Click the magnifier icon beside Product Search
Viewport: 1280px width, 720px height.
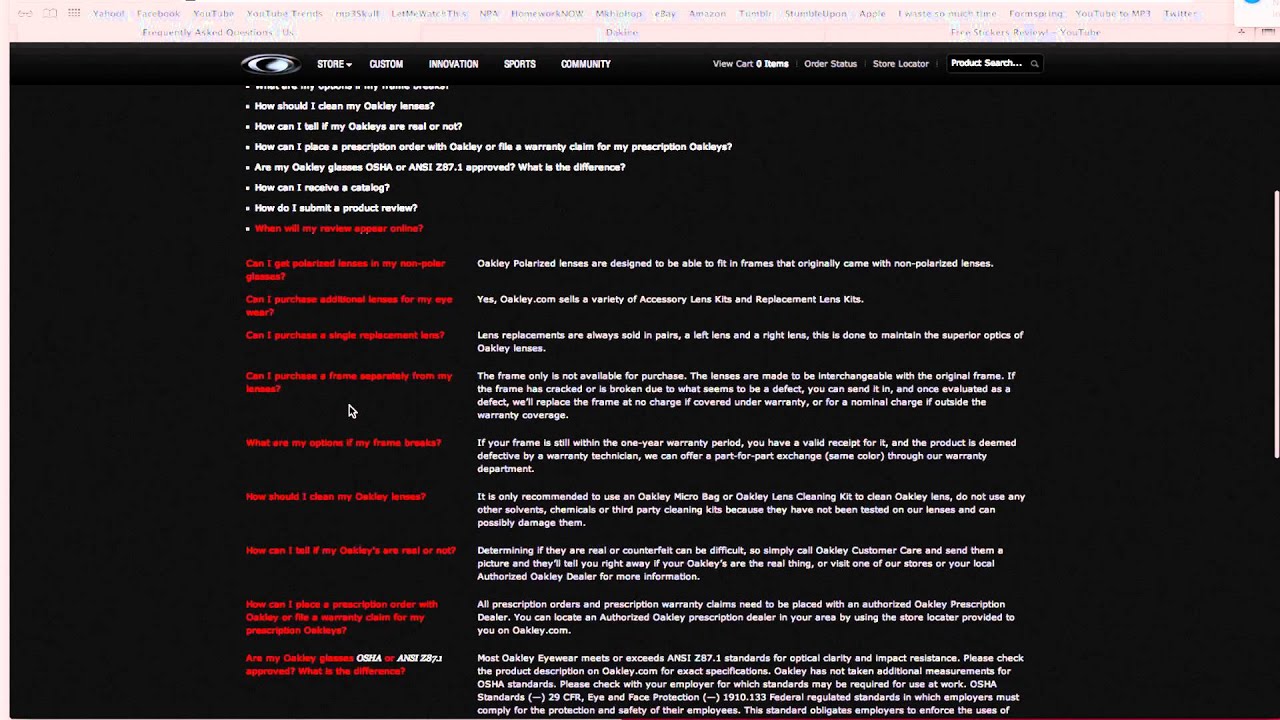coord(1035,64)
